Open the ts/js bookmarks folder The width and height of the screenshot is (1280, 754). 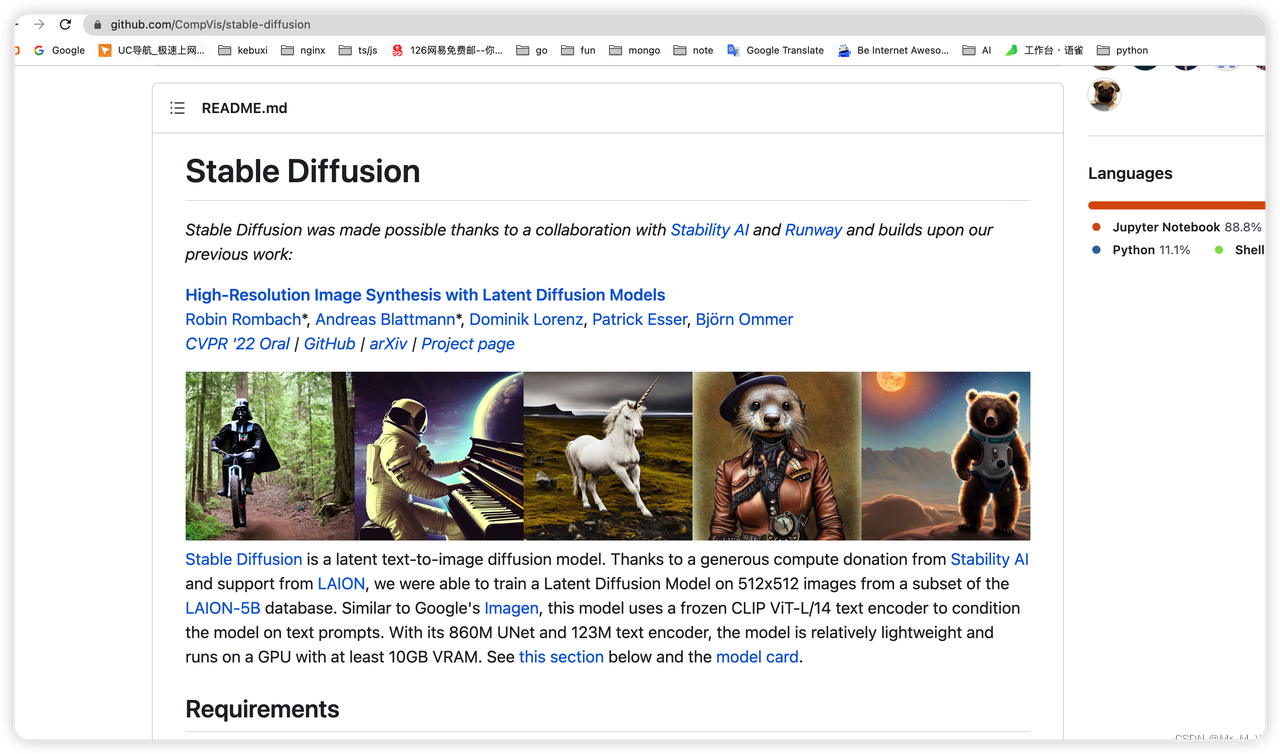358,50
